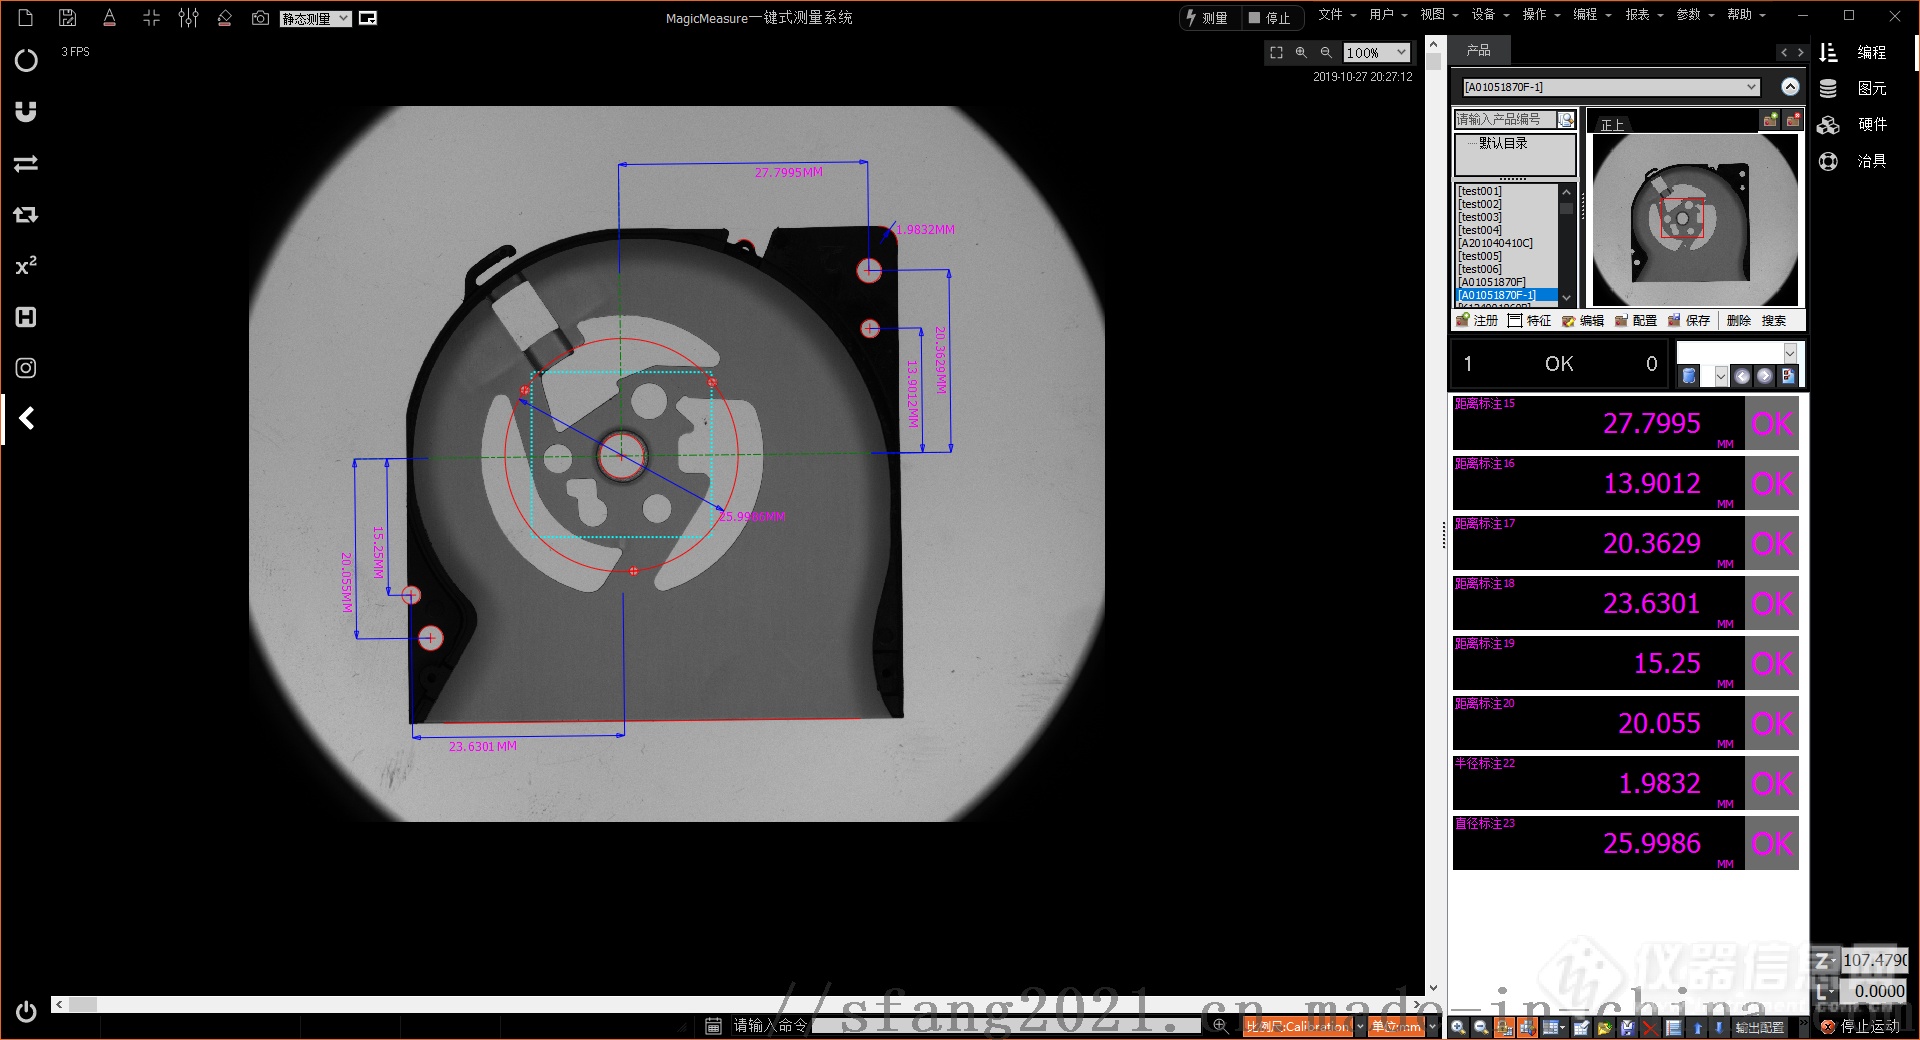
Task: Click the power icon at bottom left
Action: pyautogui.click(x=27, y=1011)
